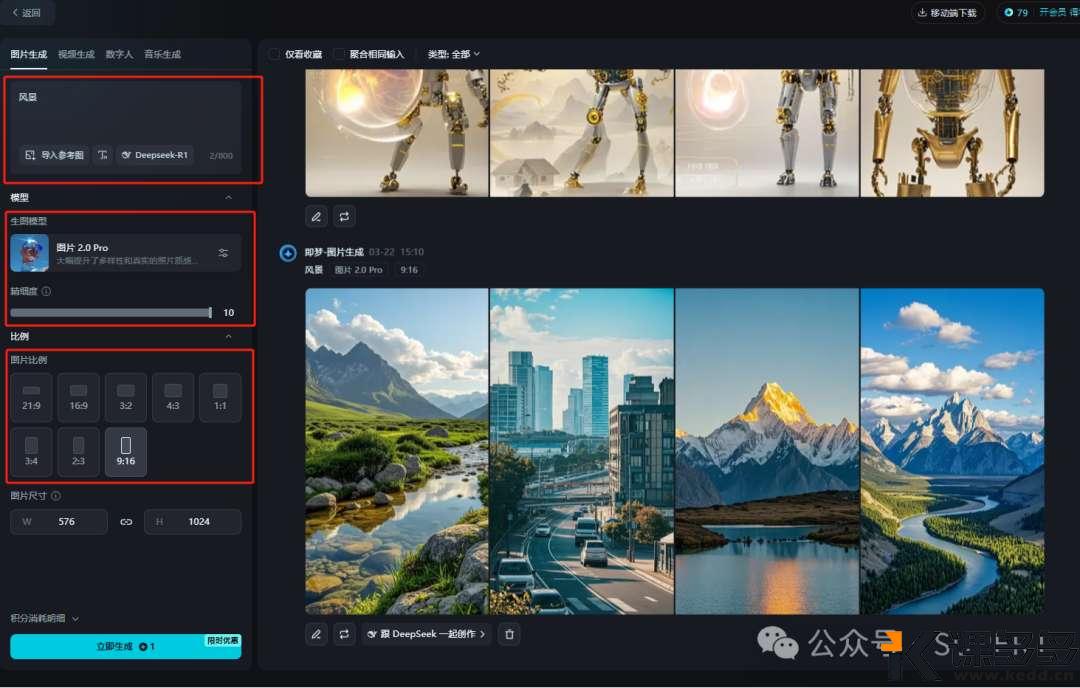The image size is (1080, 688).
Task: Open the city street generated thumbnail
Action: click(x=581, y=451)
